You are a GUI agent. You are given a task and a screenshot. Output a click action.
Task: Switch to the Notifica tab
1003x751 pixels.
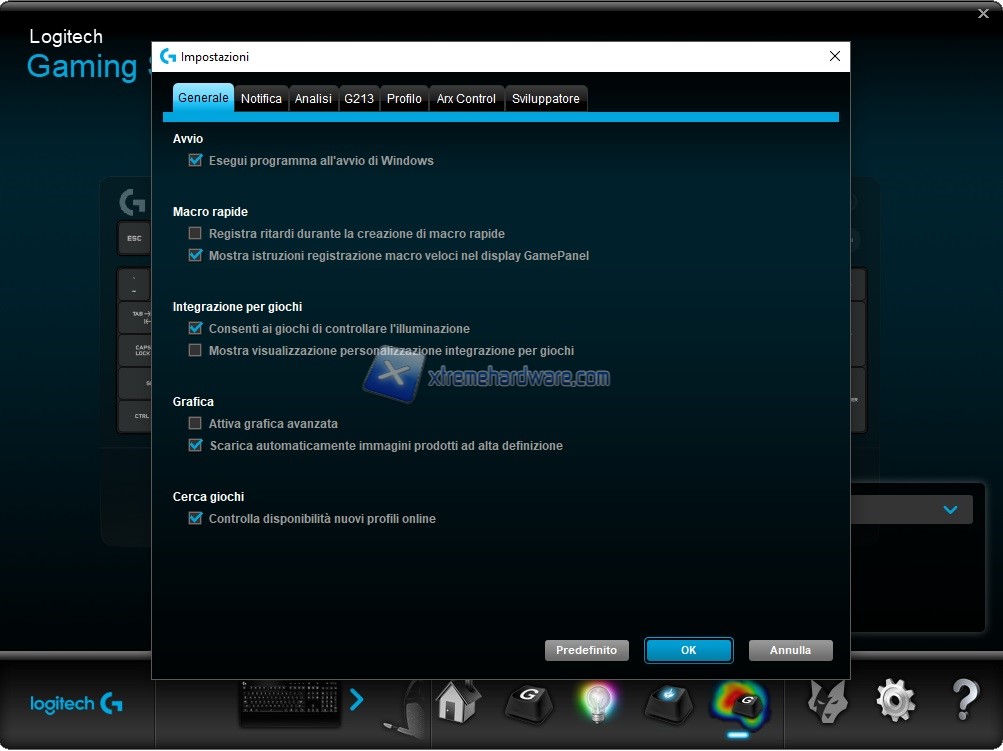coord(261,99)
